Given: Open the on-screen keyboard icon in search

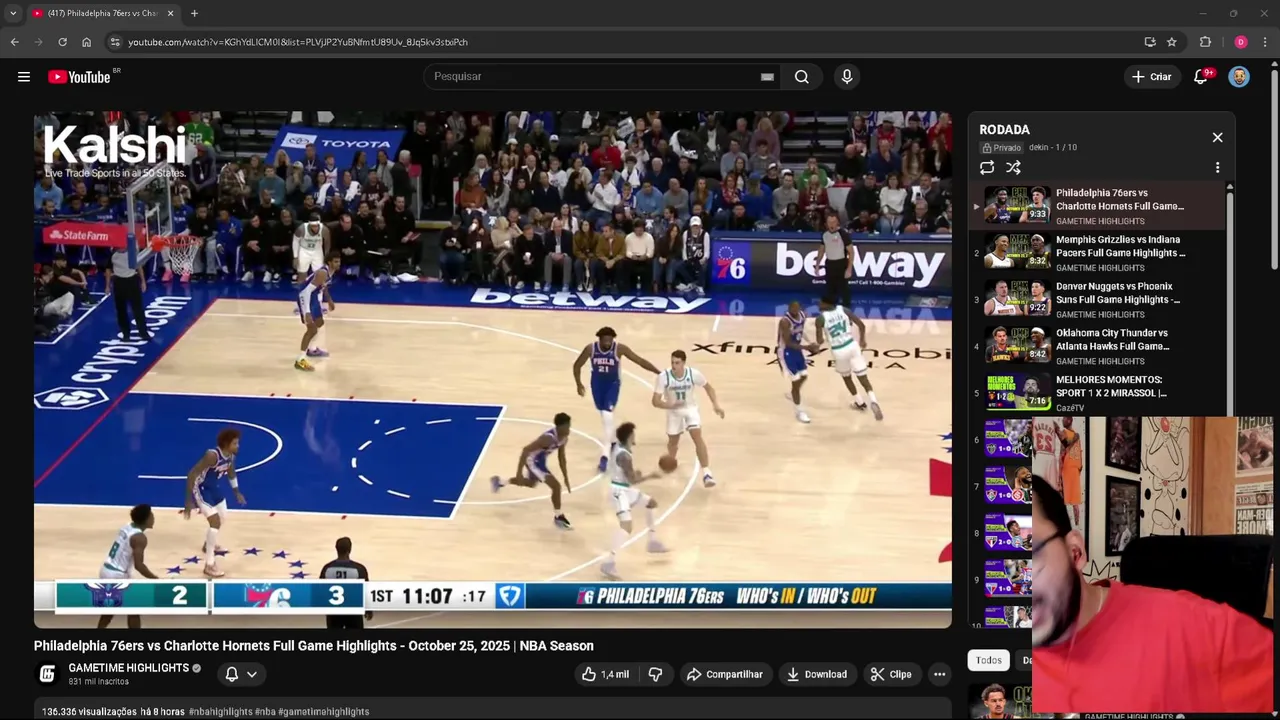Looking at the screenshot, I should coord(767,77).
